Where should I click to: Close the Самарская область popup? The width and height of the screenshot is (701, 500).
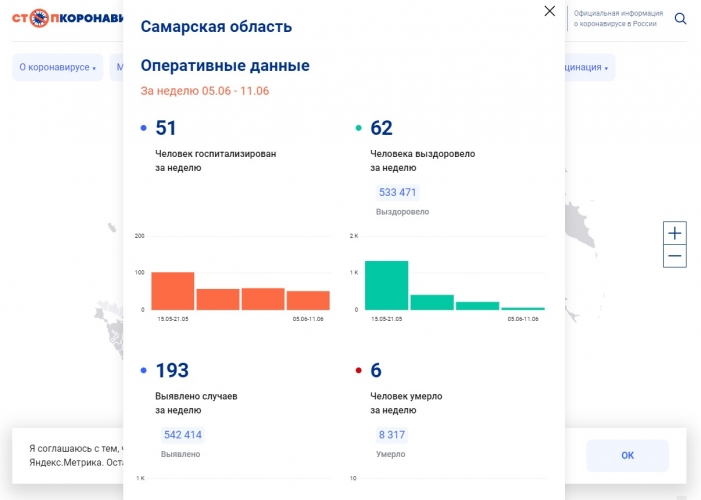549,11
